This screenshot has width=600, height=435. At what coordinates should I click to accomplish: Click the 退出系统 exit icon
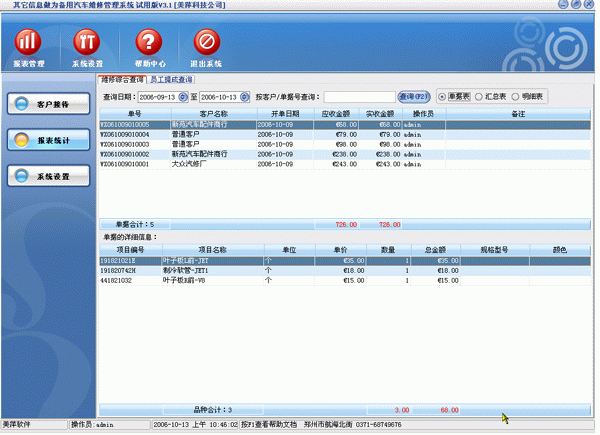tap(207, 43)
